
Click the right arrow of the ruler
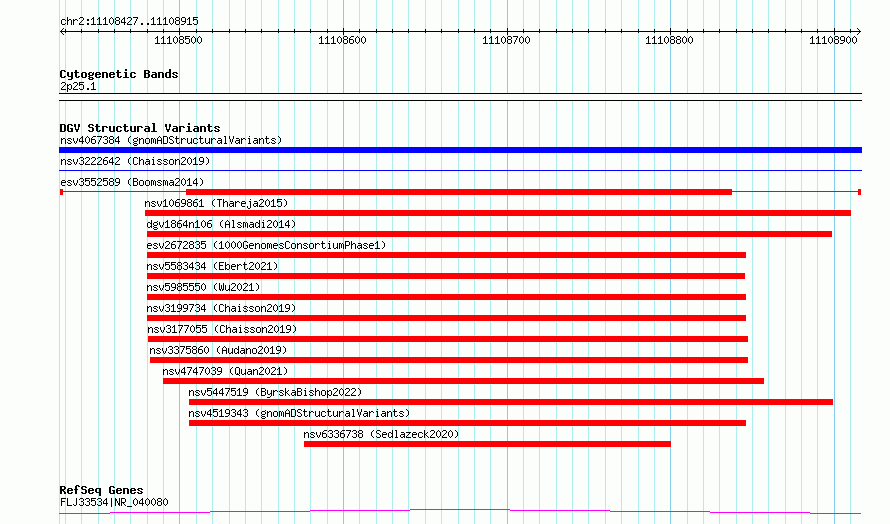click(858, 32)
